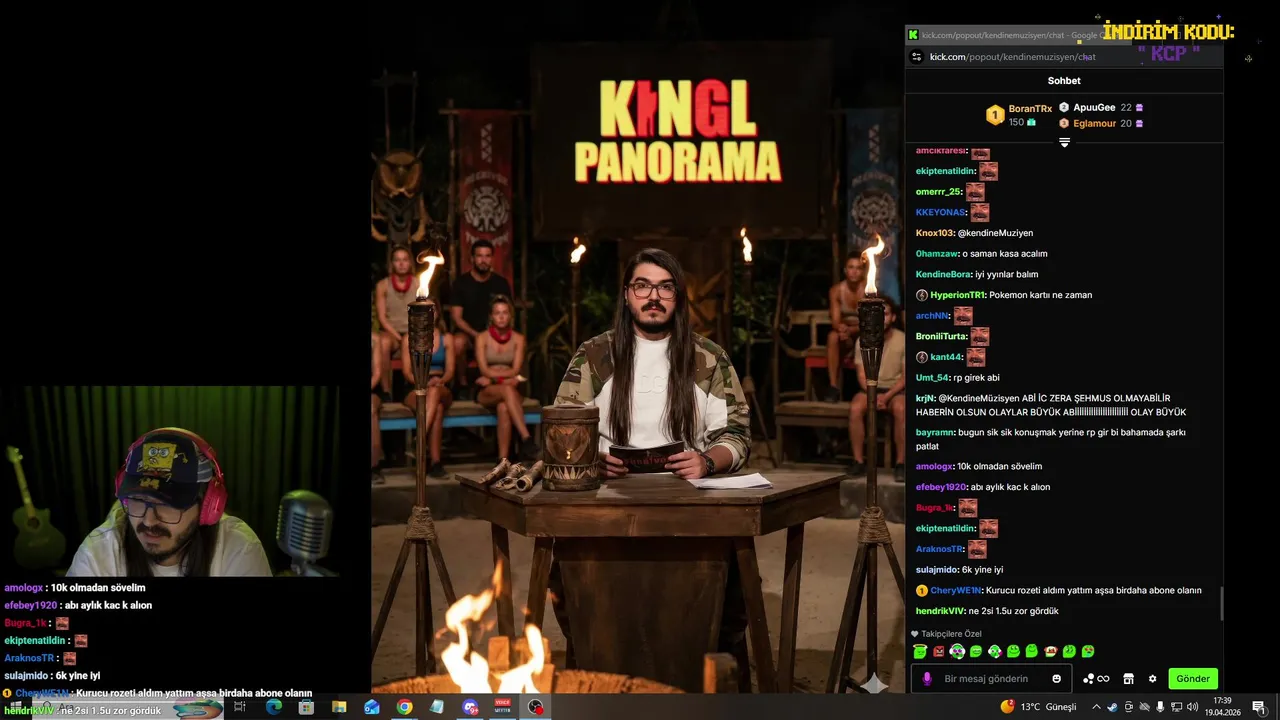
Task: Open site info icon beside kick.com URL
Action: (916, 57)
